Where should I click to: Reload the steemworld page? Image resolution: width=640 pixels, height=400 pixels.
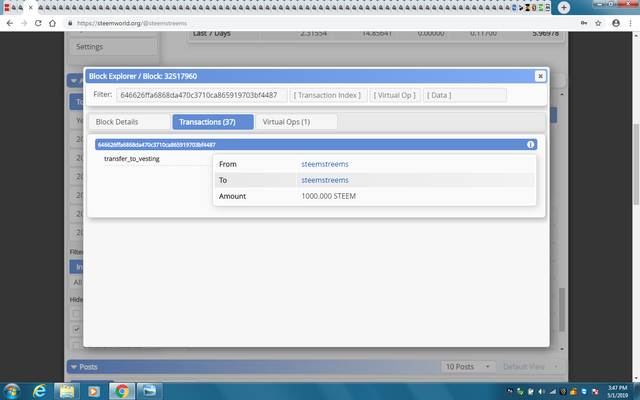(x=38, y=23)
